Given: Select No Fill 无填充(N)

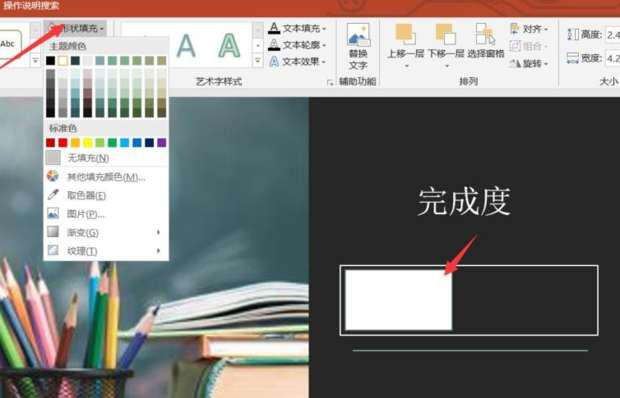Looking at the screenshot, I should (106, 158).
